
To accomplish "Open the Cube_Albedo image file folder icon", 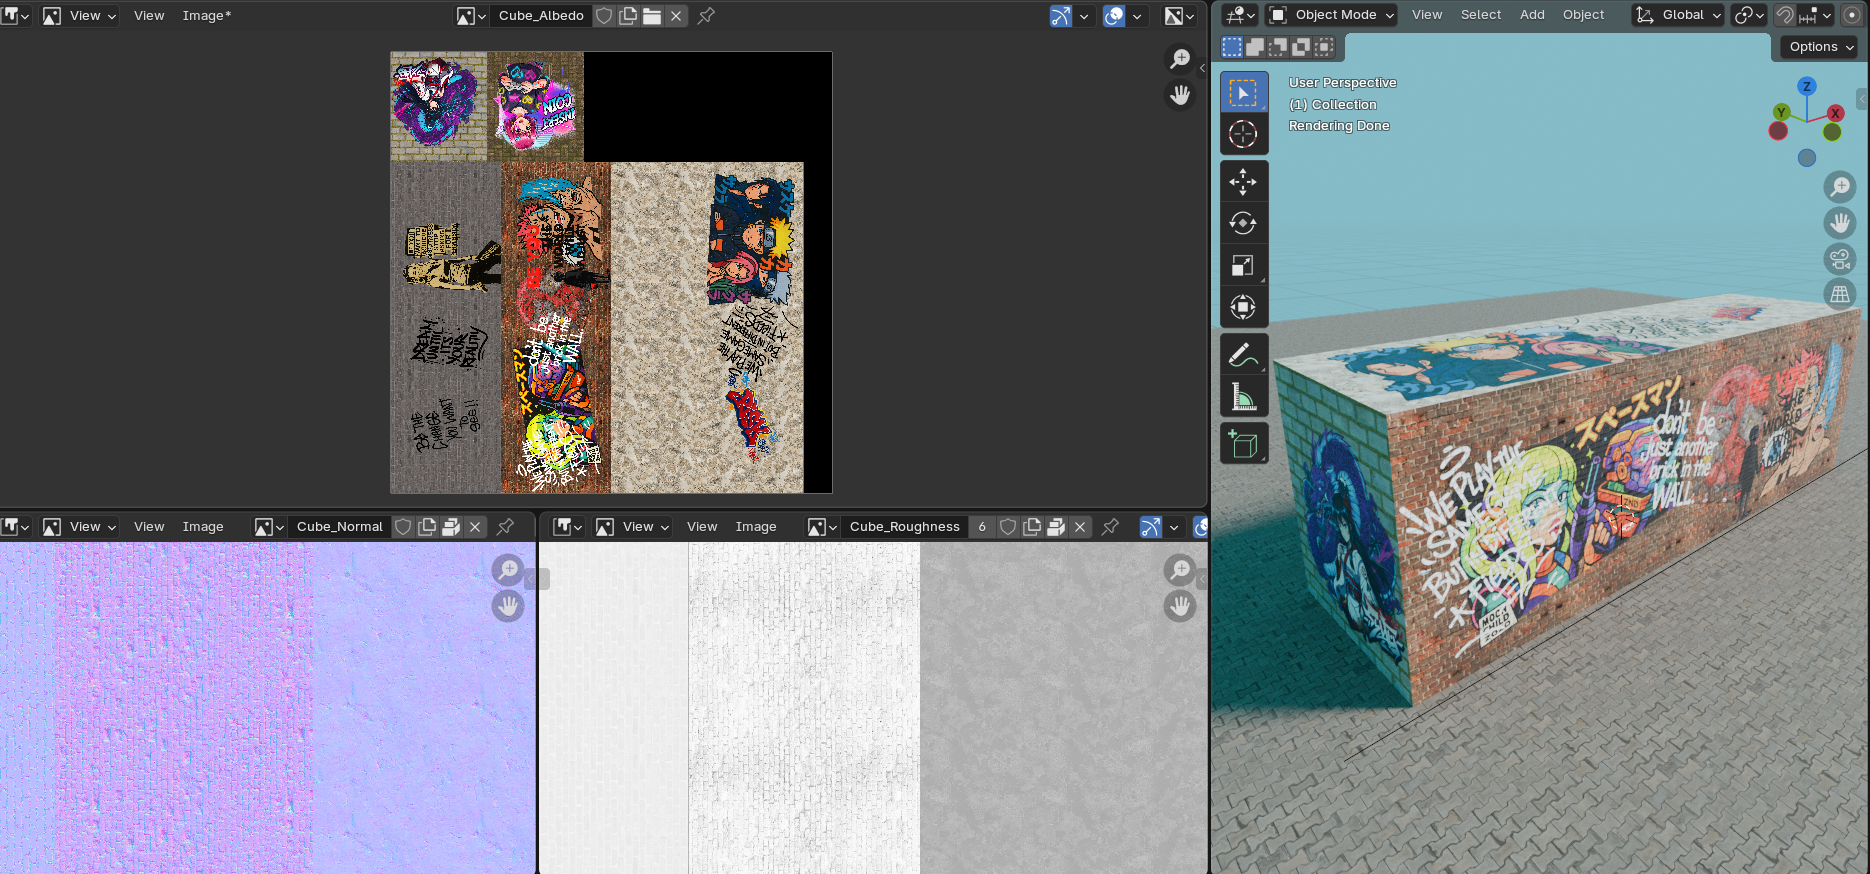I will click(x=652, y=16).
